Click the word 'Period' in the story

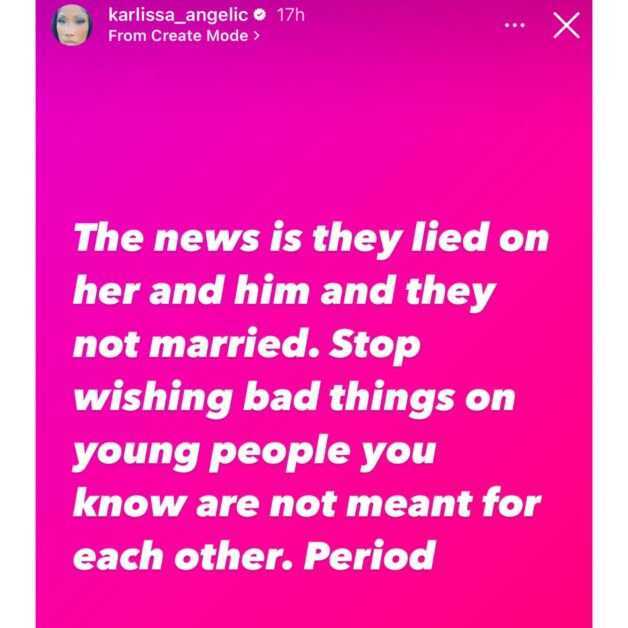click(x=370, y=556)
